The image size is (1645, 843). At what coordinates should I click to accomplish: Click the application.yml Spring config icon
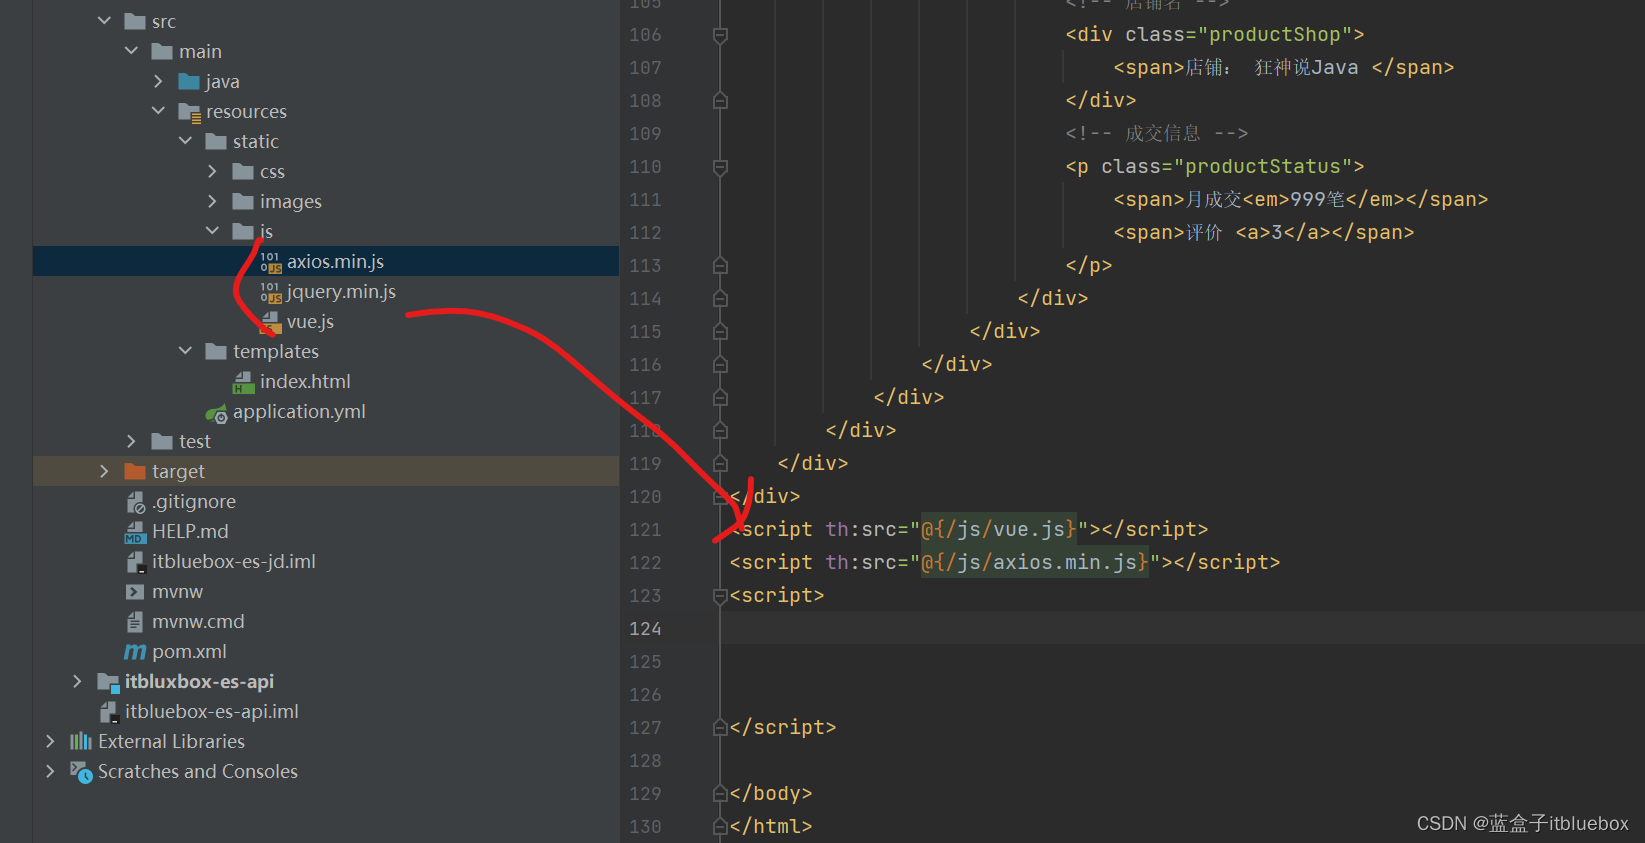coord(216,412)
